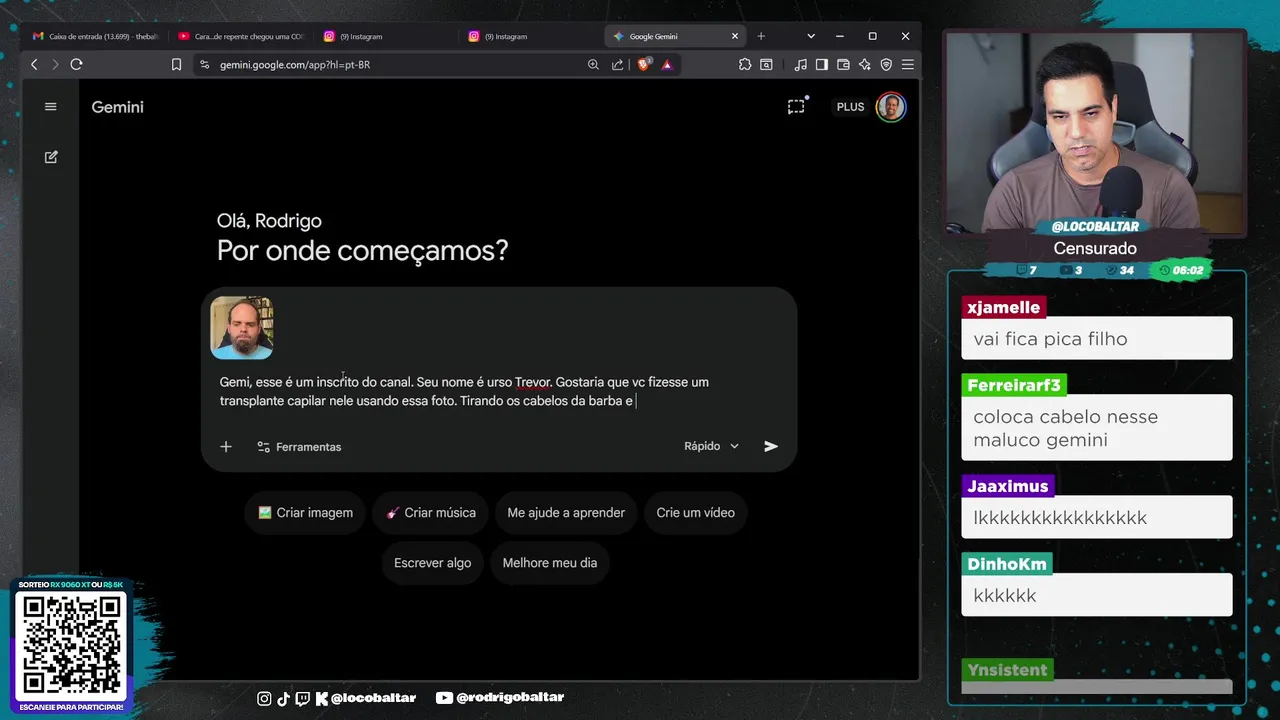Image resolution: width=1280 pixels, height=720 pixels.
Task: Open site settings icon in address bar
Action: coord(204,64)
